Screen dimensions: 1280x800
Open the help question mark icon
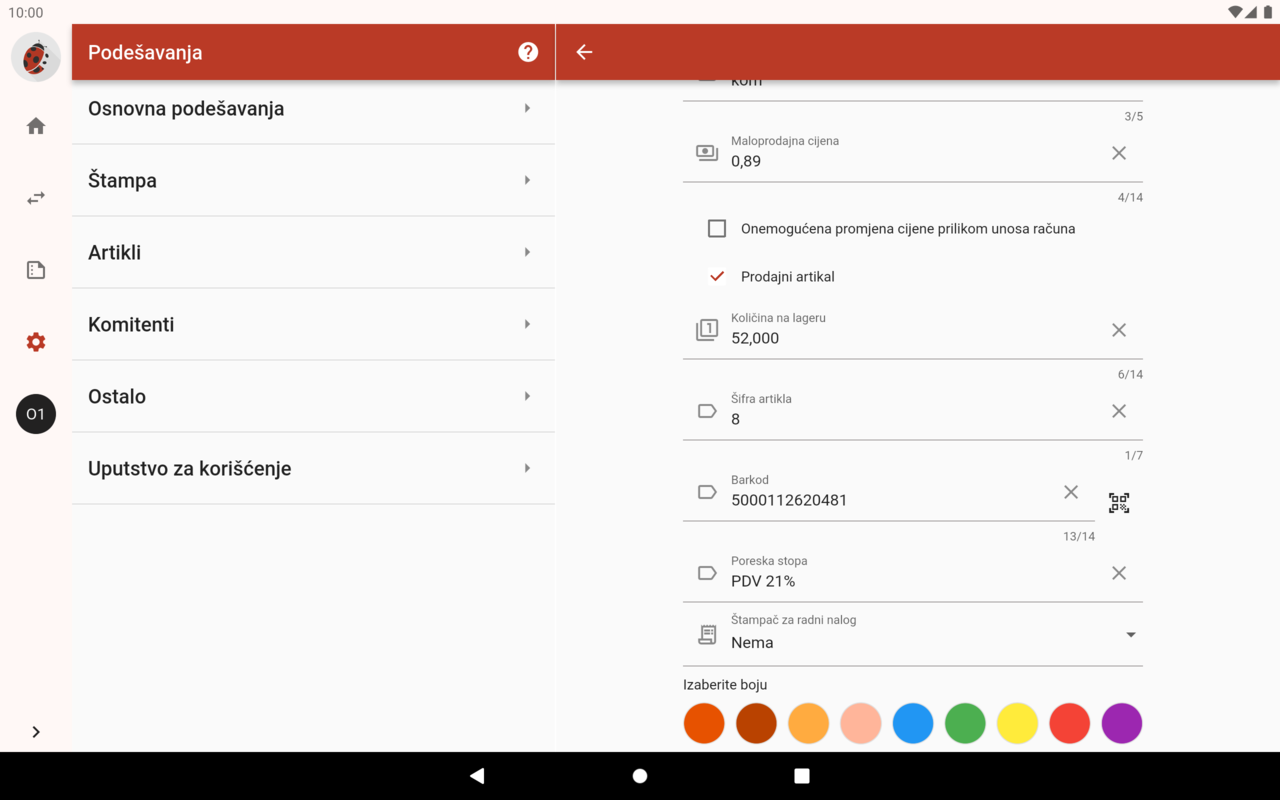(528, 52)
